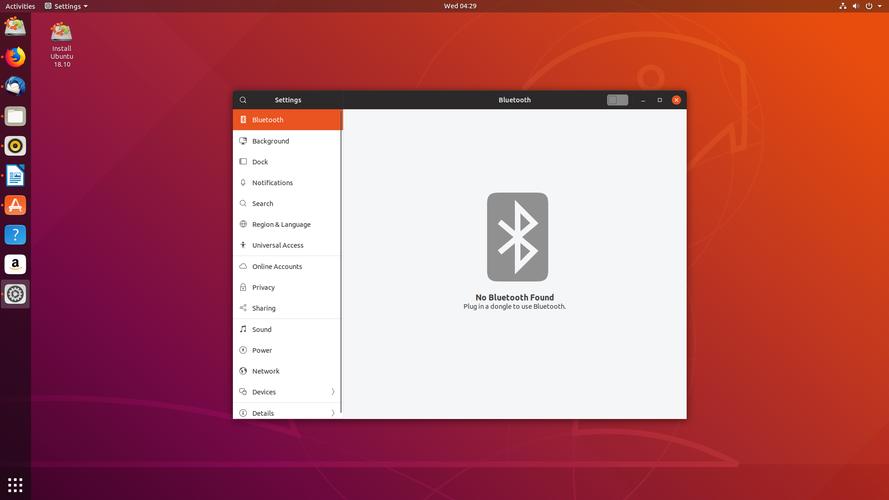Viewport: 889px width, 500px height.
Task: Open the Dock settings panel
Action: point(286,162)
